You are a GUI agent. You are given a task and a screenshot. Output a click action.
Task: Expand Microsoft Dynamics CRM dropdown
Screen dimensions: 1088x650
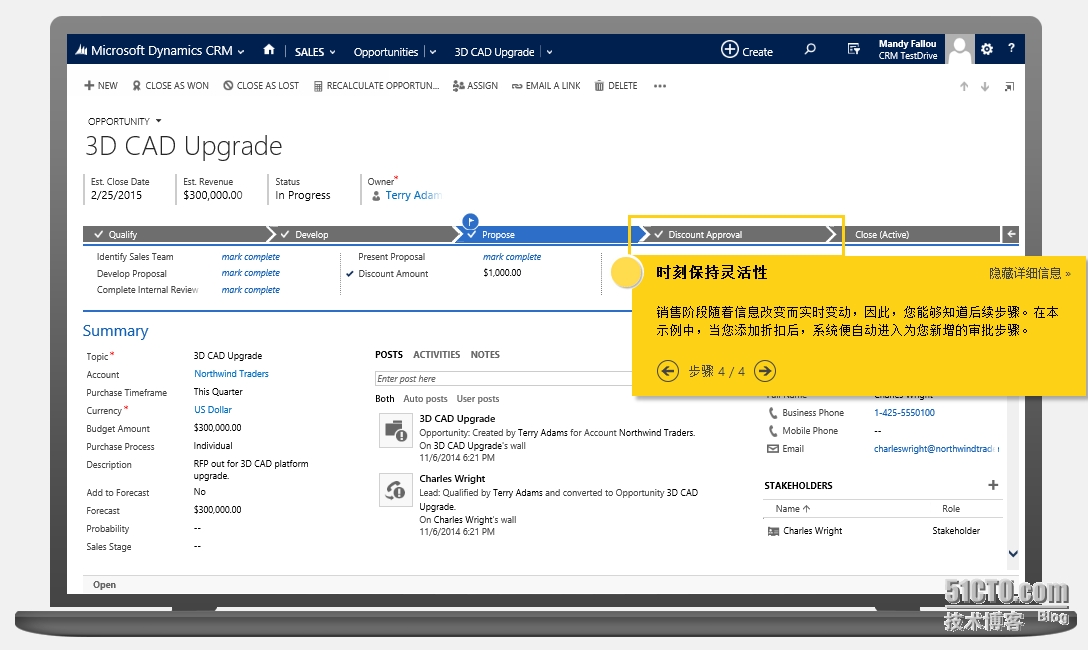tap(241, 52)
